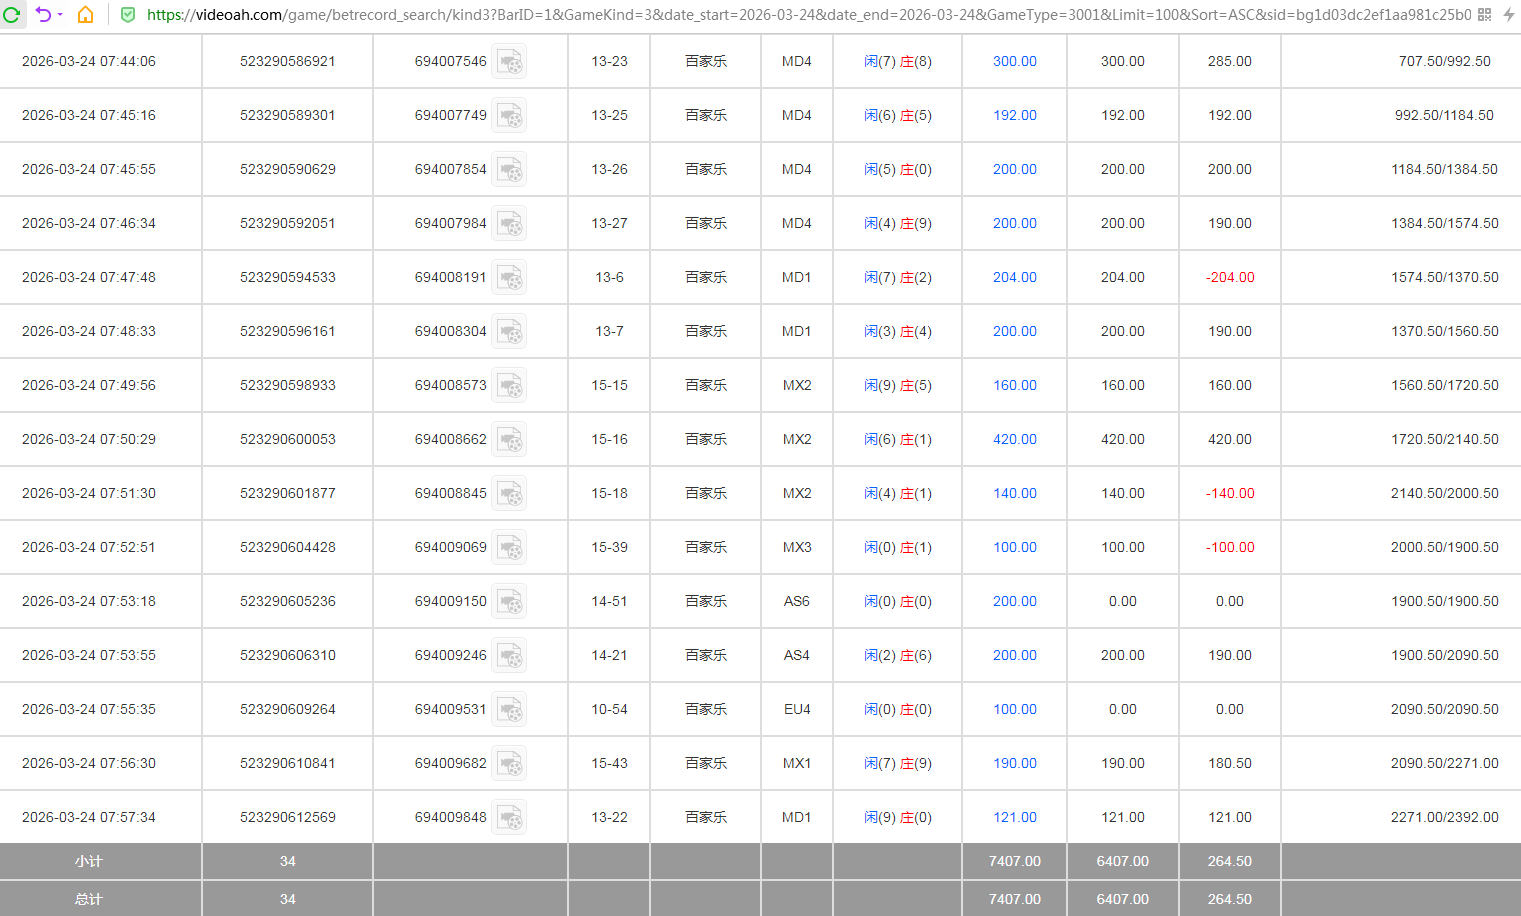Viewport: 1521px width, 916px height.
Task: Go to the browser home page icon
Action: pyautogui.click(x=86, y=15)
